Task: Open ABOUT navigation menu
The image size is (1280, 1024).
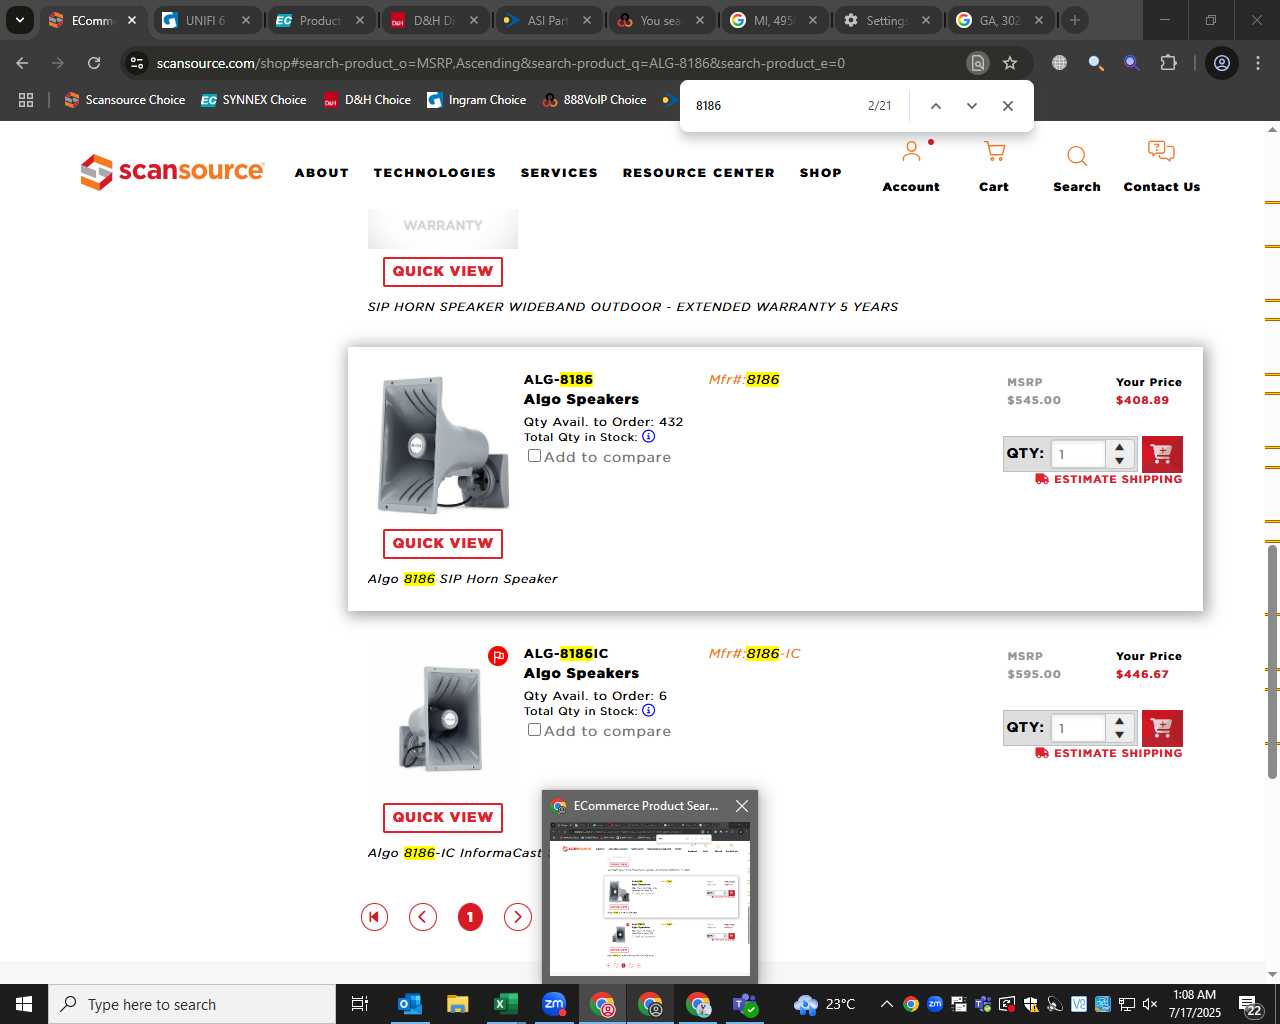Action: point(321,173)
